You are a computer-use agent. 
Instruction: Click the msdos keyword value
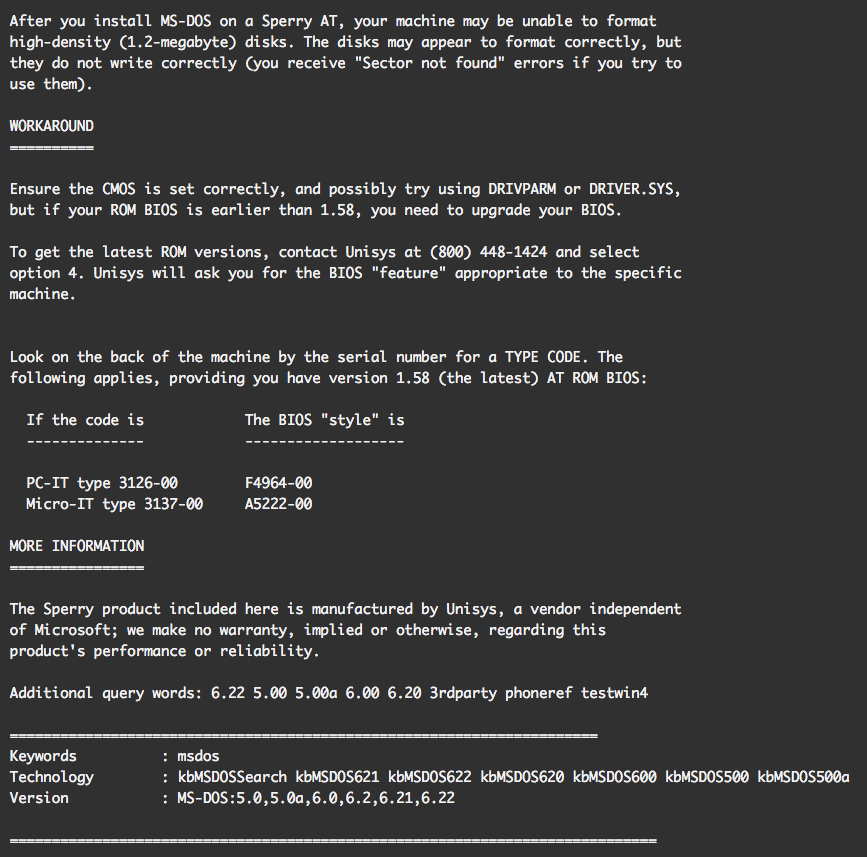coord(198,756)
